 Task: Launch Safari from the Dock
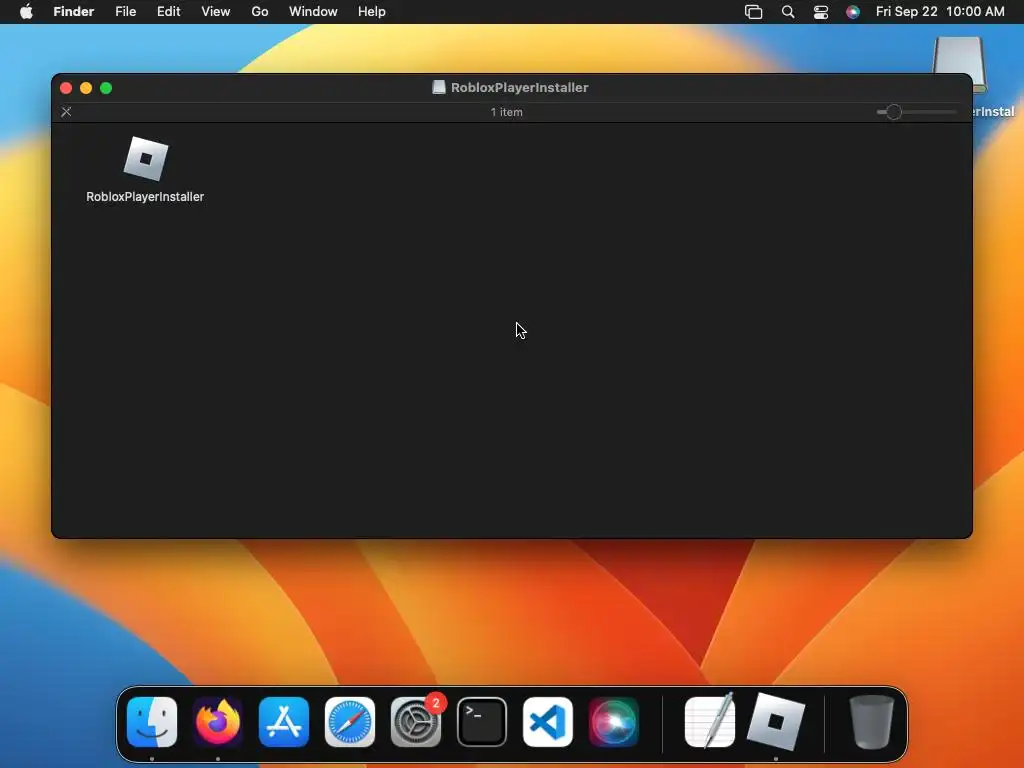pyautogui.click(x=350, y=722)
